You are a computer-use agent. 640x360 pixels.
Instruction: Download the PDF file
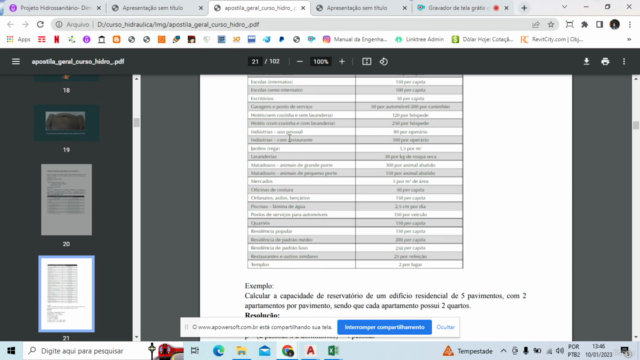(586, 62)
